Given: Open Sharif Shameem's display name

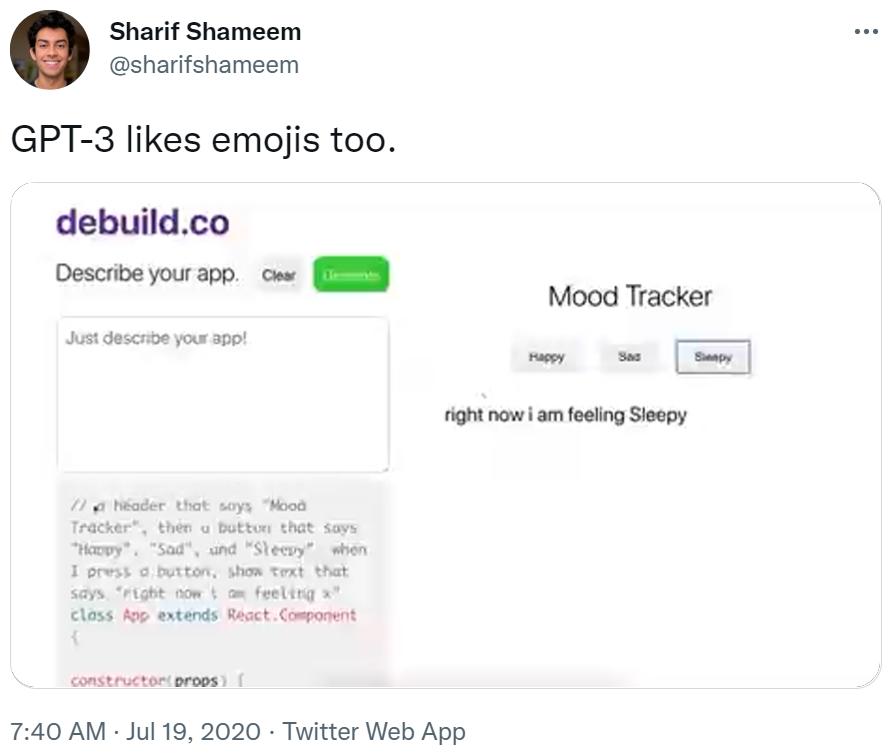Looking at the screenshot, I should [x=204, y=31].
